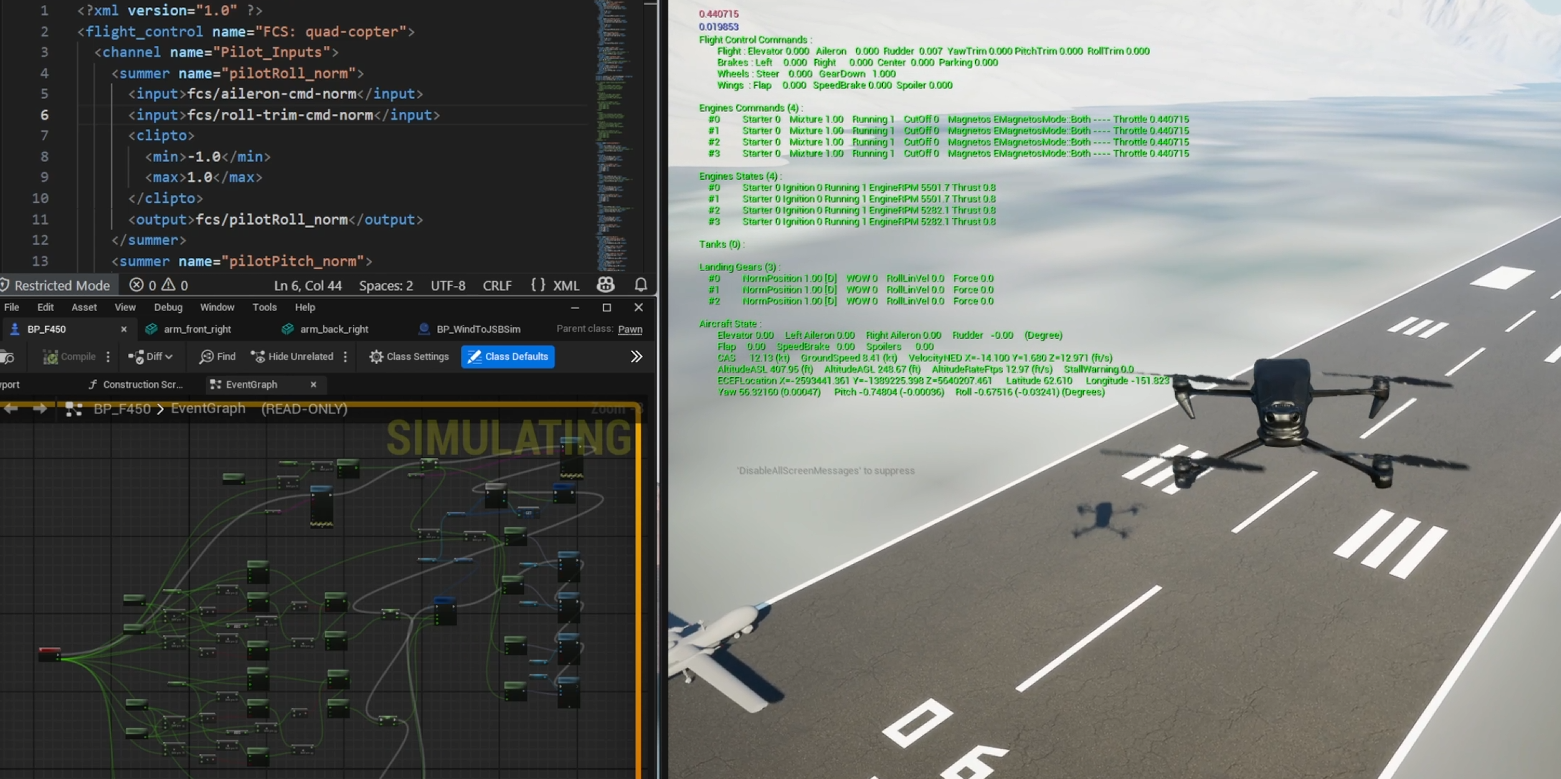Open Construction Script from its function icon

(x=93, y=384)
